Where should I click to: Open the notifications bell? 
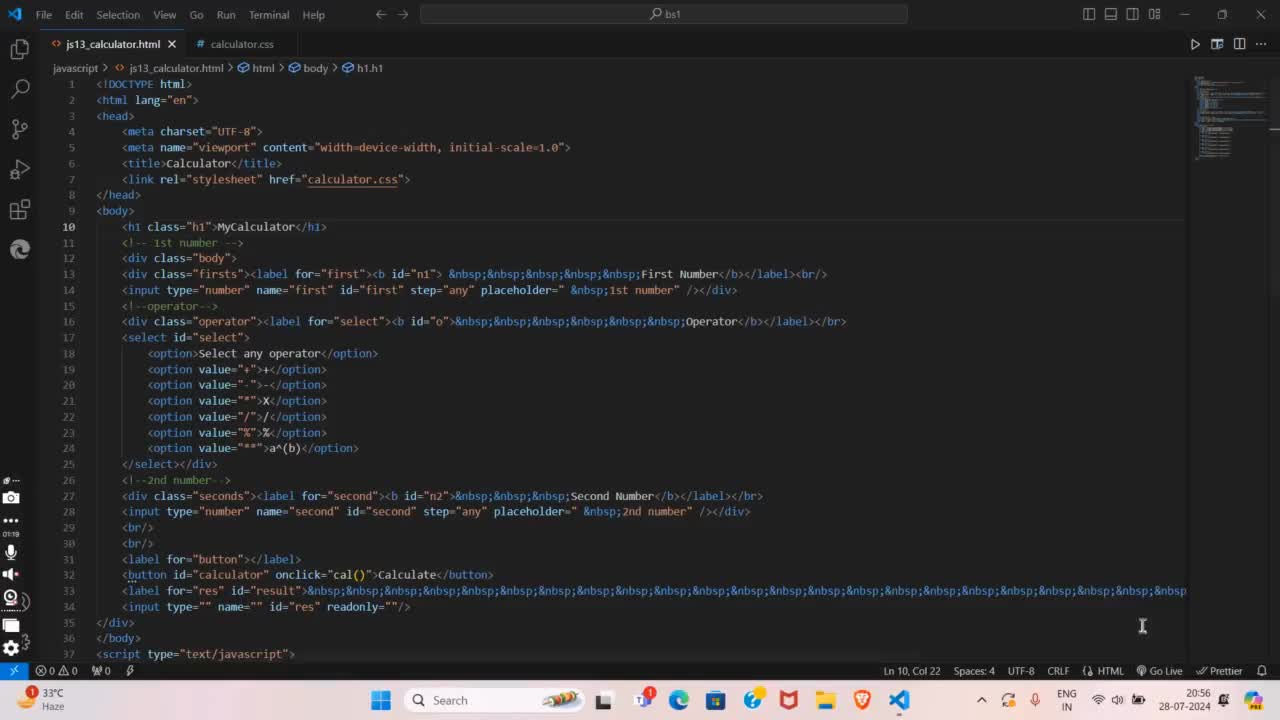1262,671
